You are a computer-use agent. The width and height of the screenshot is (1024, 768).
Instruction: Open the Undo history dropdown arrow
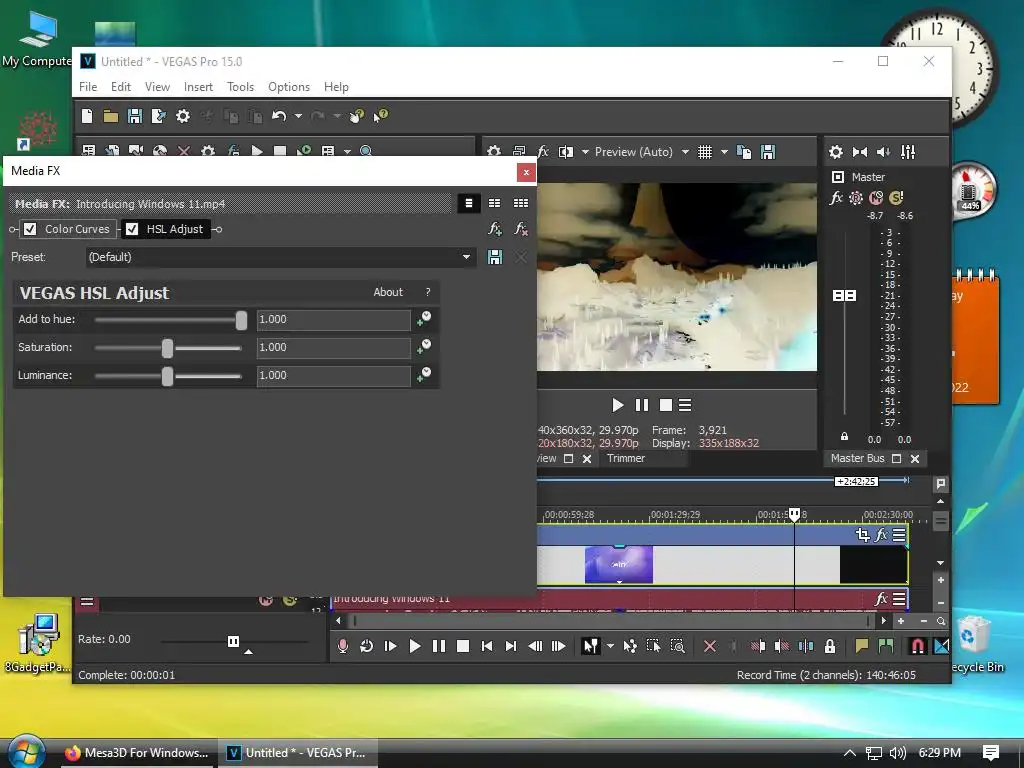click(x=298, y=116)
